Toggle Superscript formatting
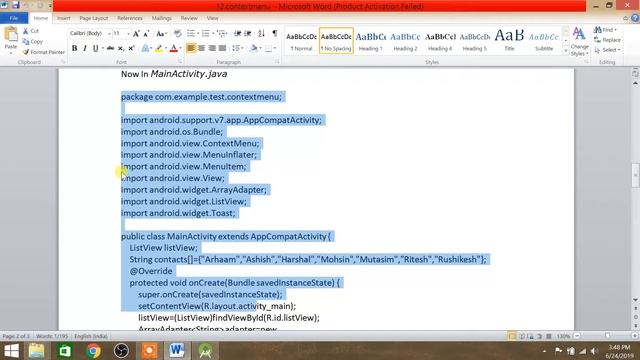Viewport: 640px width, 360px height. coord(131,48)
